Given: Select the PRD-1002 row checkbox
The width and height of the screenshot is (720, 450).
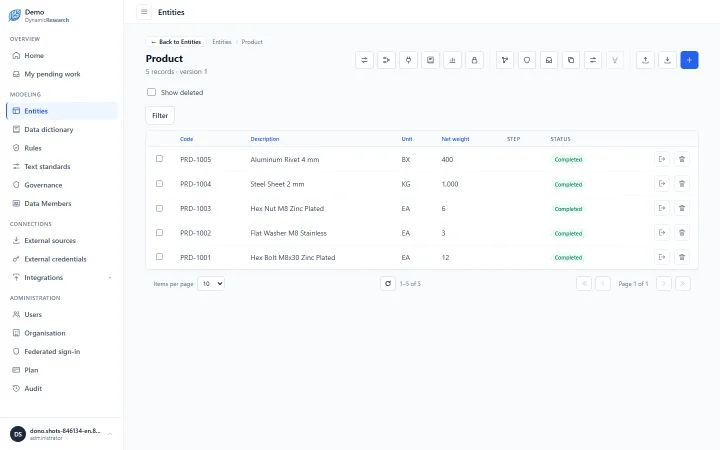Looking at the screenshot, I should point(159,232).
